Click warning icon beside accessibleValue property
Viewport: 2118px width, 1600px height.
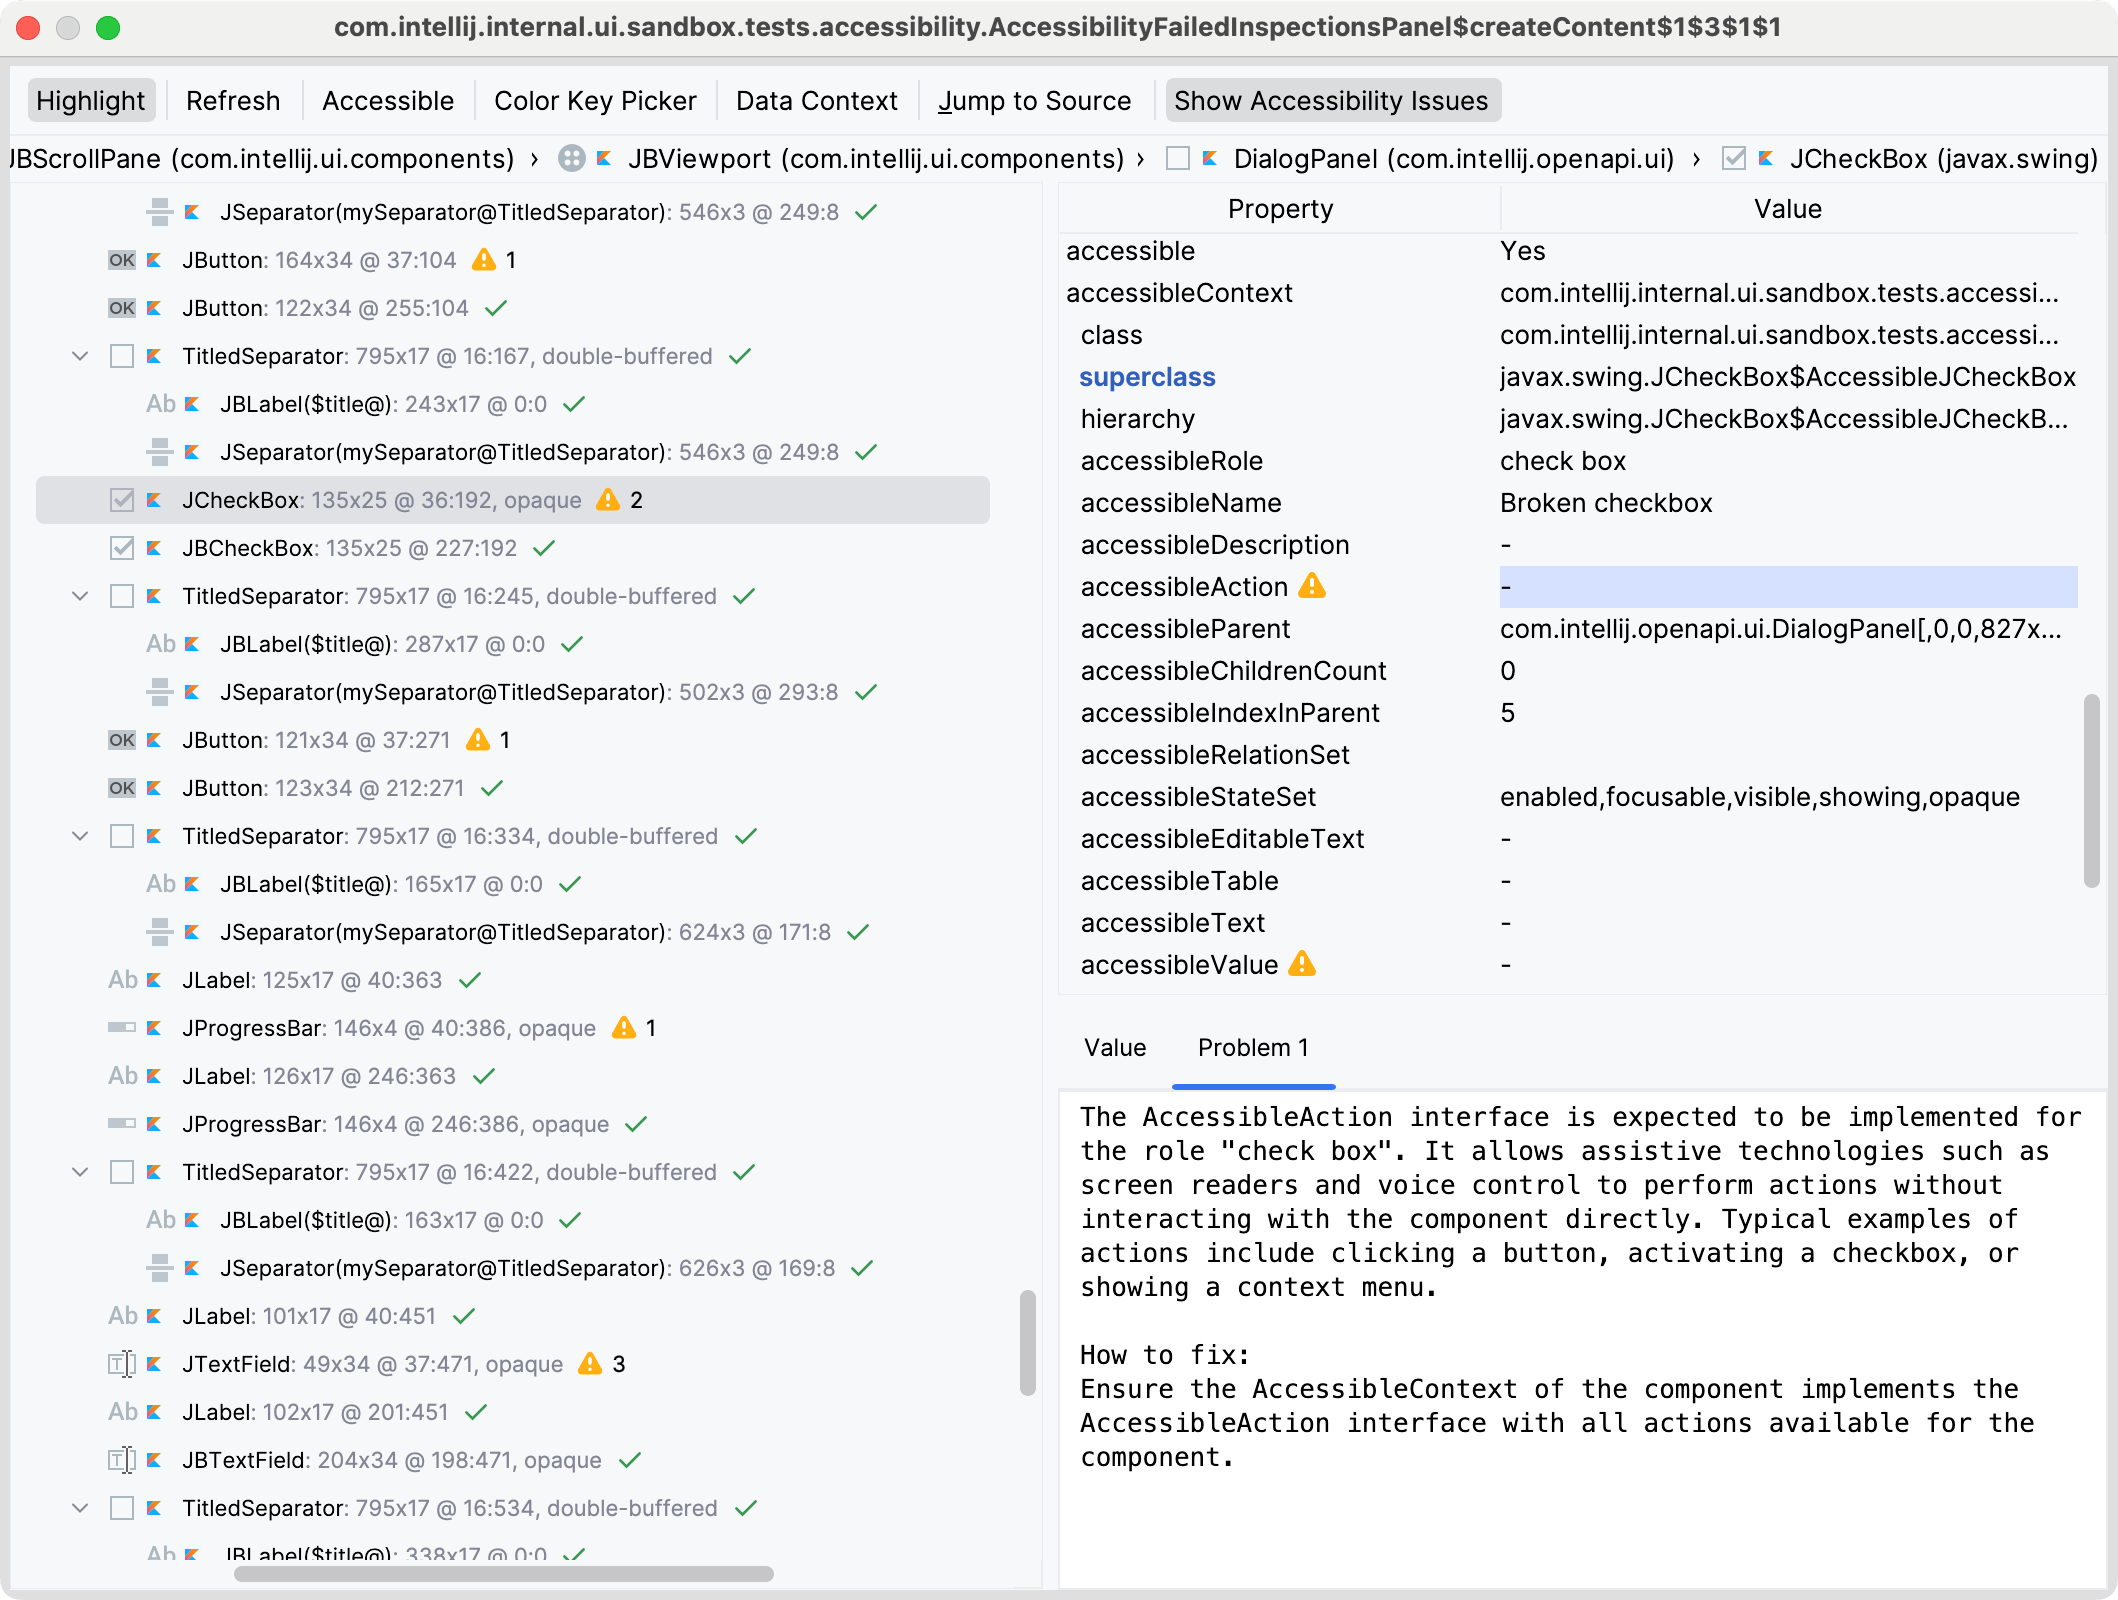click(x=1301, y=965)
